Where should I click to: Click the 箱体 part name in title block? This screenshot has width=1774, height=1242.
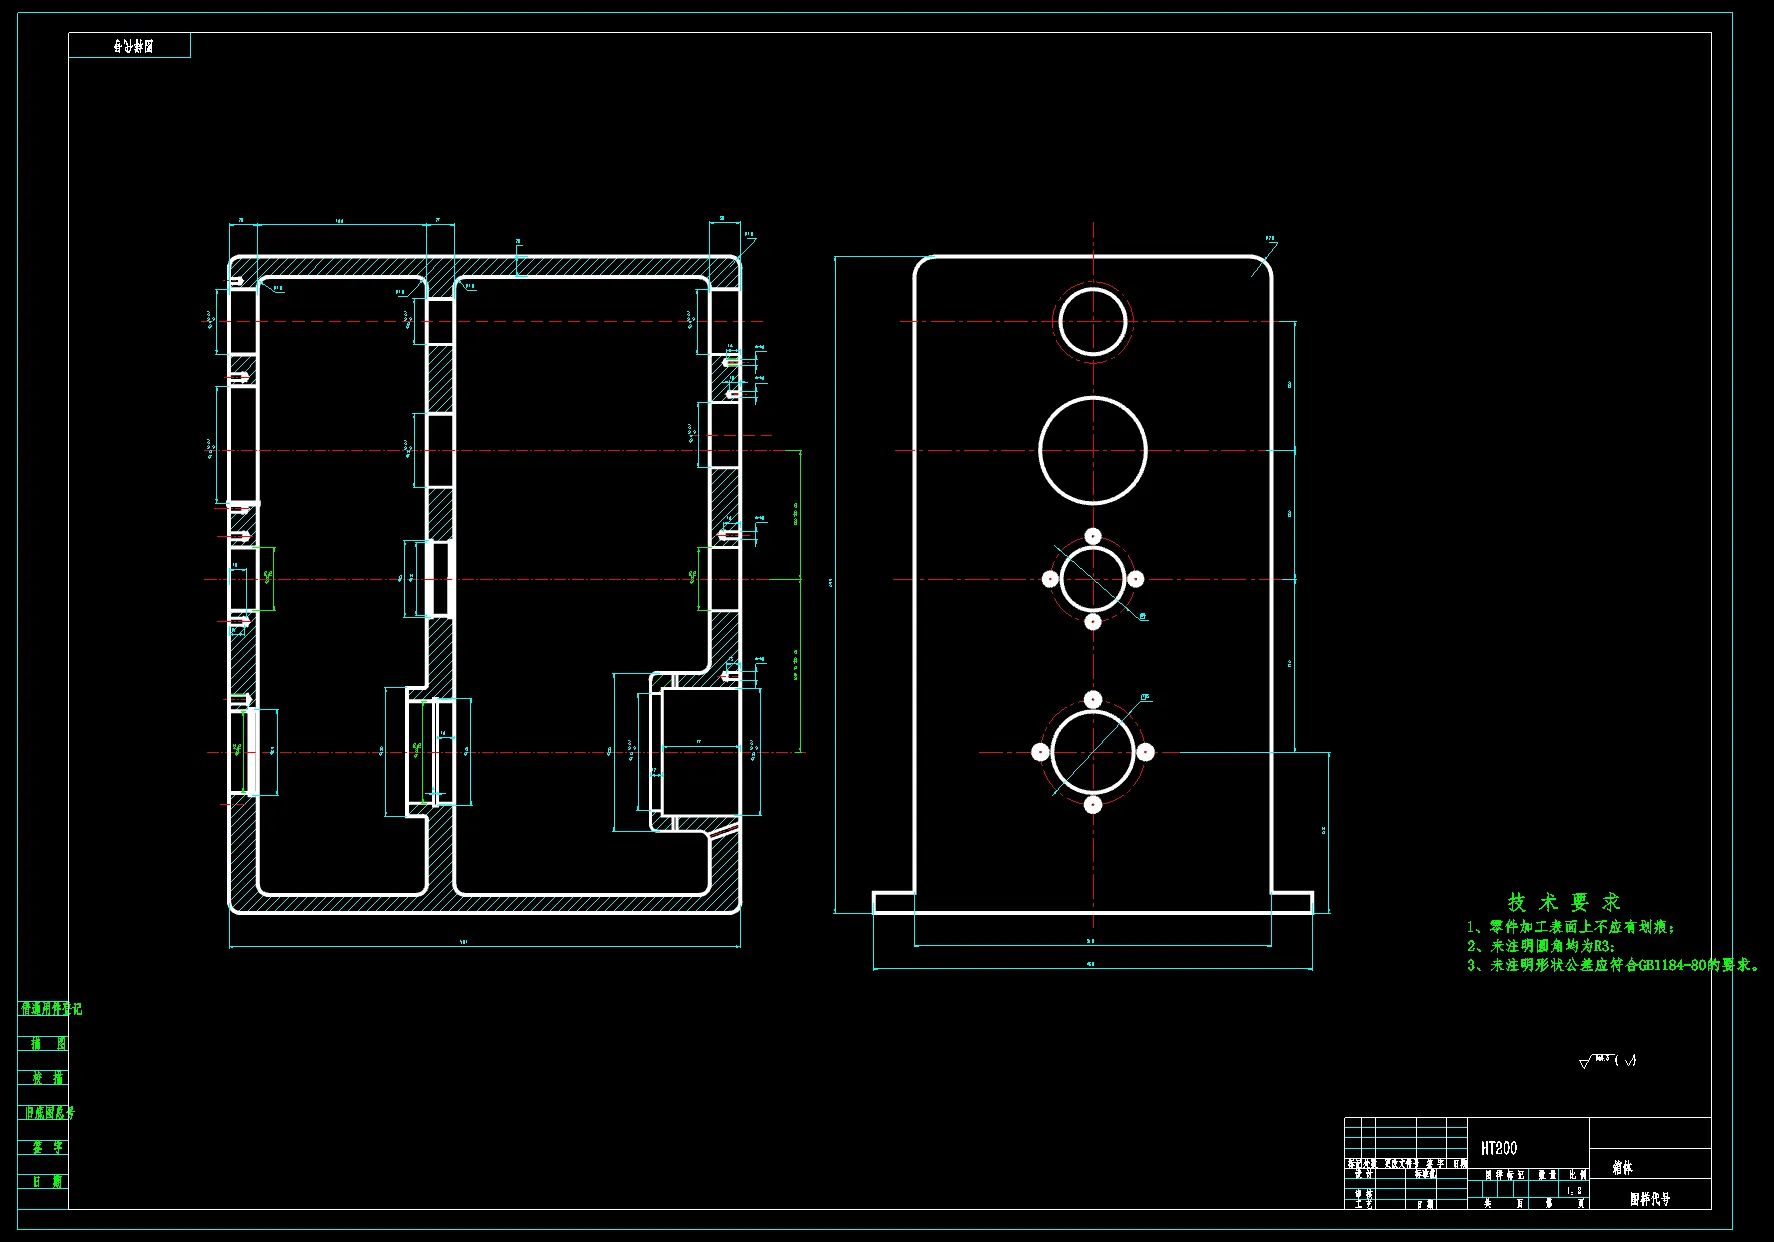pos(1622,1167)
